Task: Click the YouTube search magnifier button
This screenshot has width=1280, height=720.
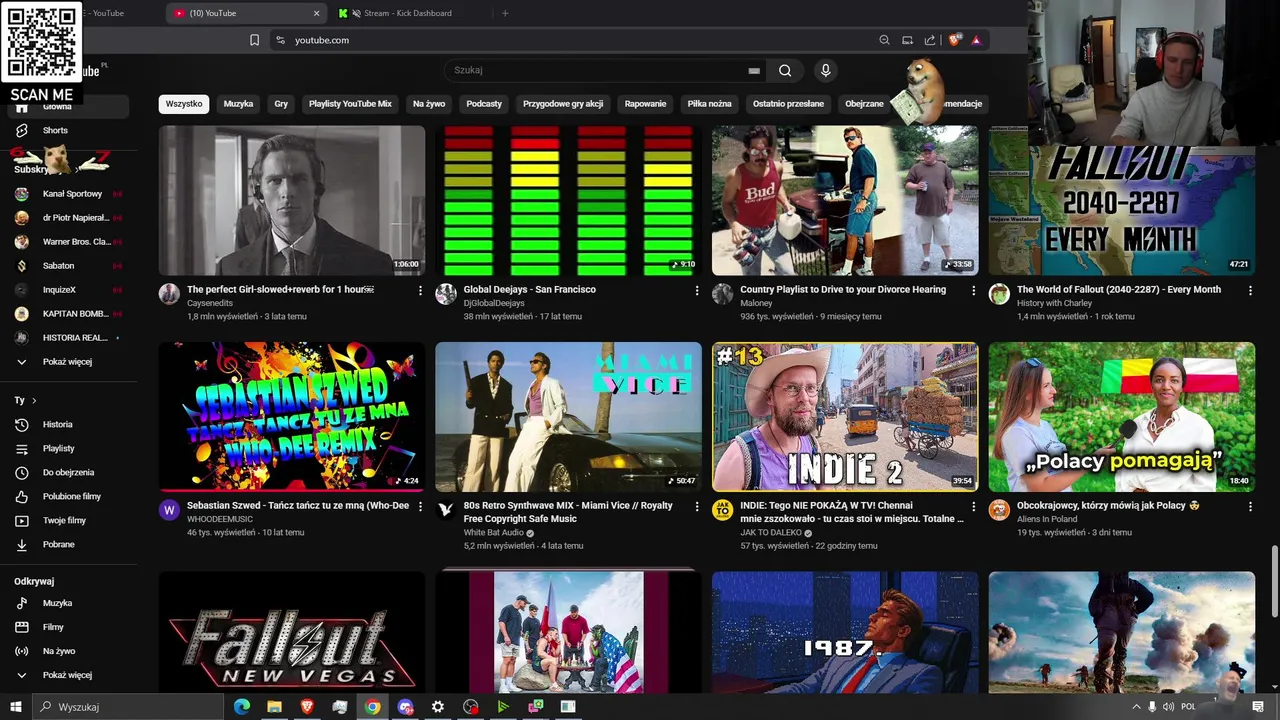Action: 785,71
